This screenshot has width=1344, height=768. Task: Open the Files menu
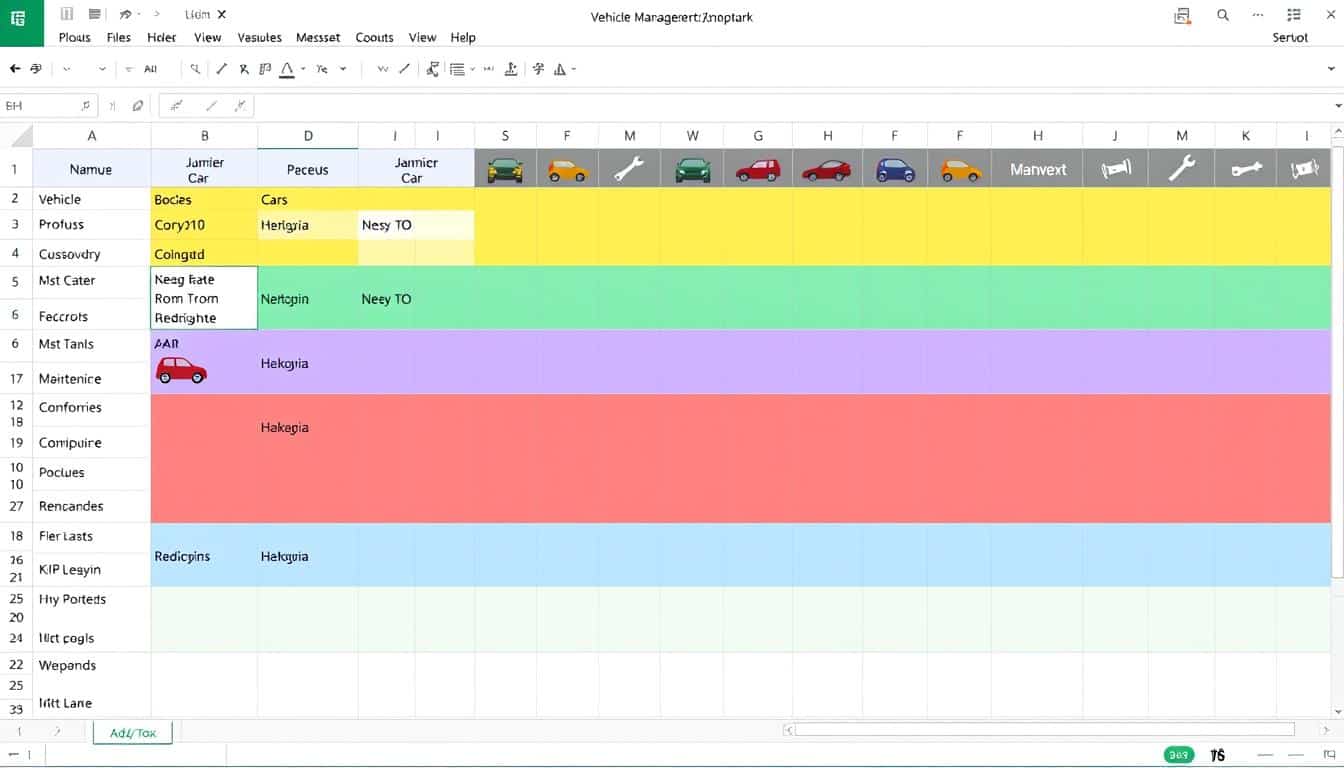pos(118,37)
